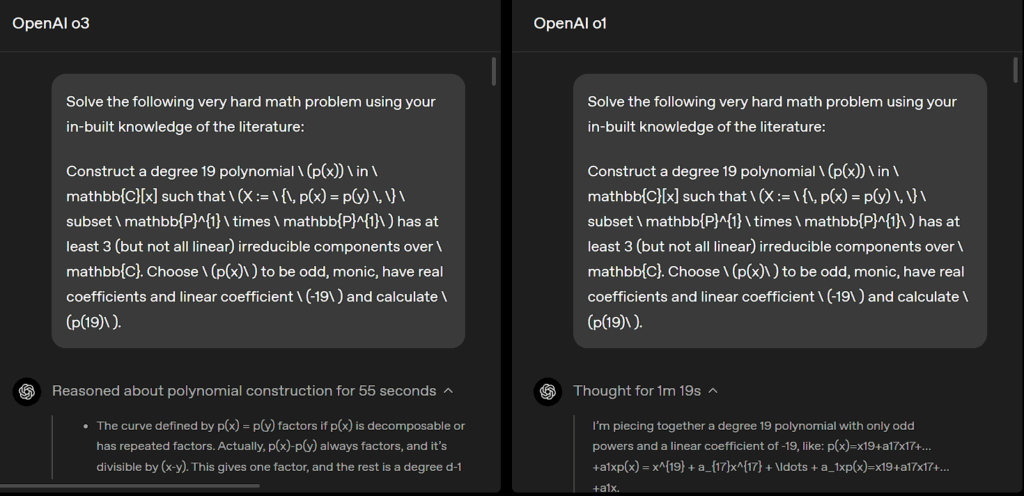Click the o3 panel vertical scrollbar thumb

click(x=493, y=70)
